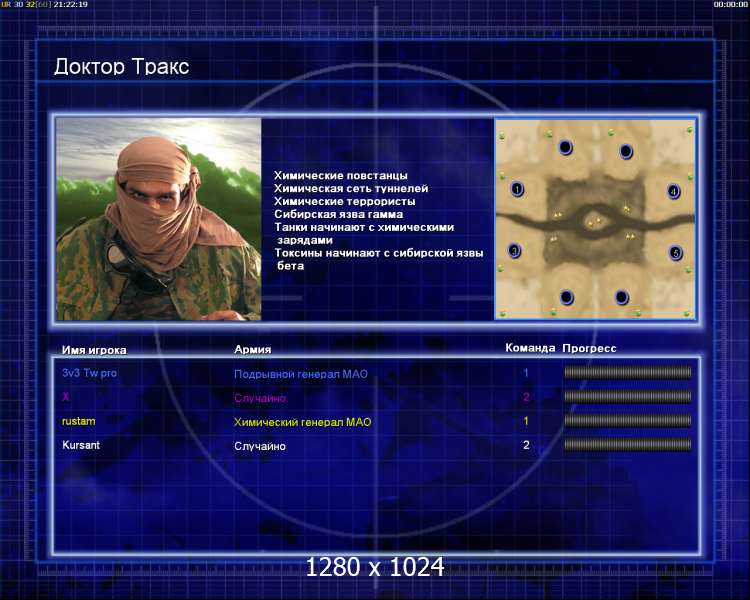This screenshot has height=600, width=750.
Task: Click the Имя игрока column header
Action: click(94, 350)
